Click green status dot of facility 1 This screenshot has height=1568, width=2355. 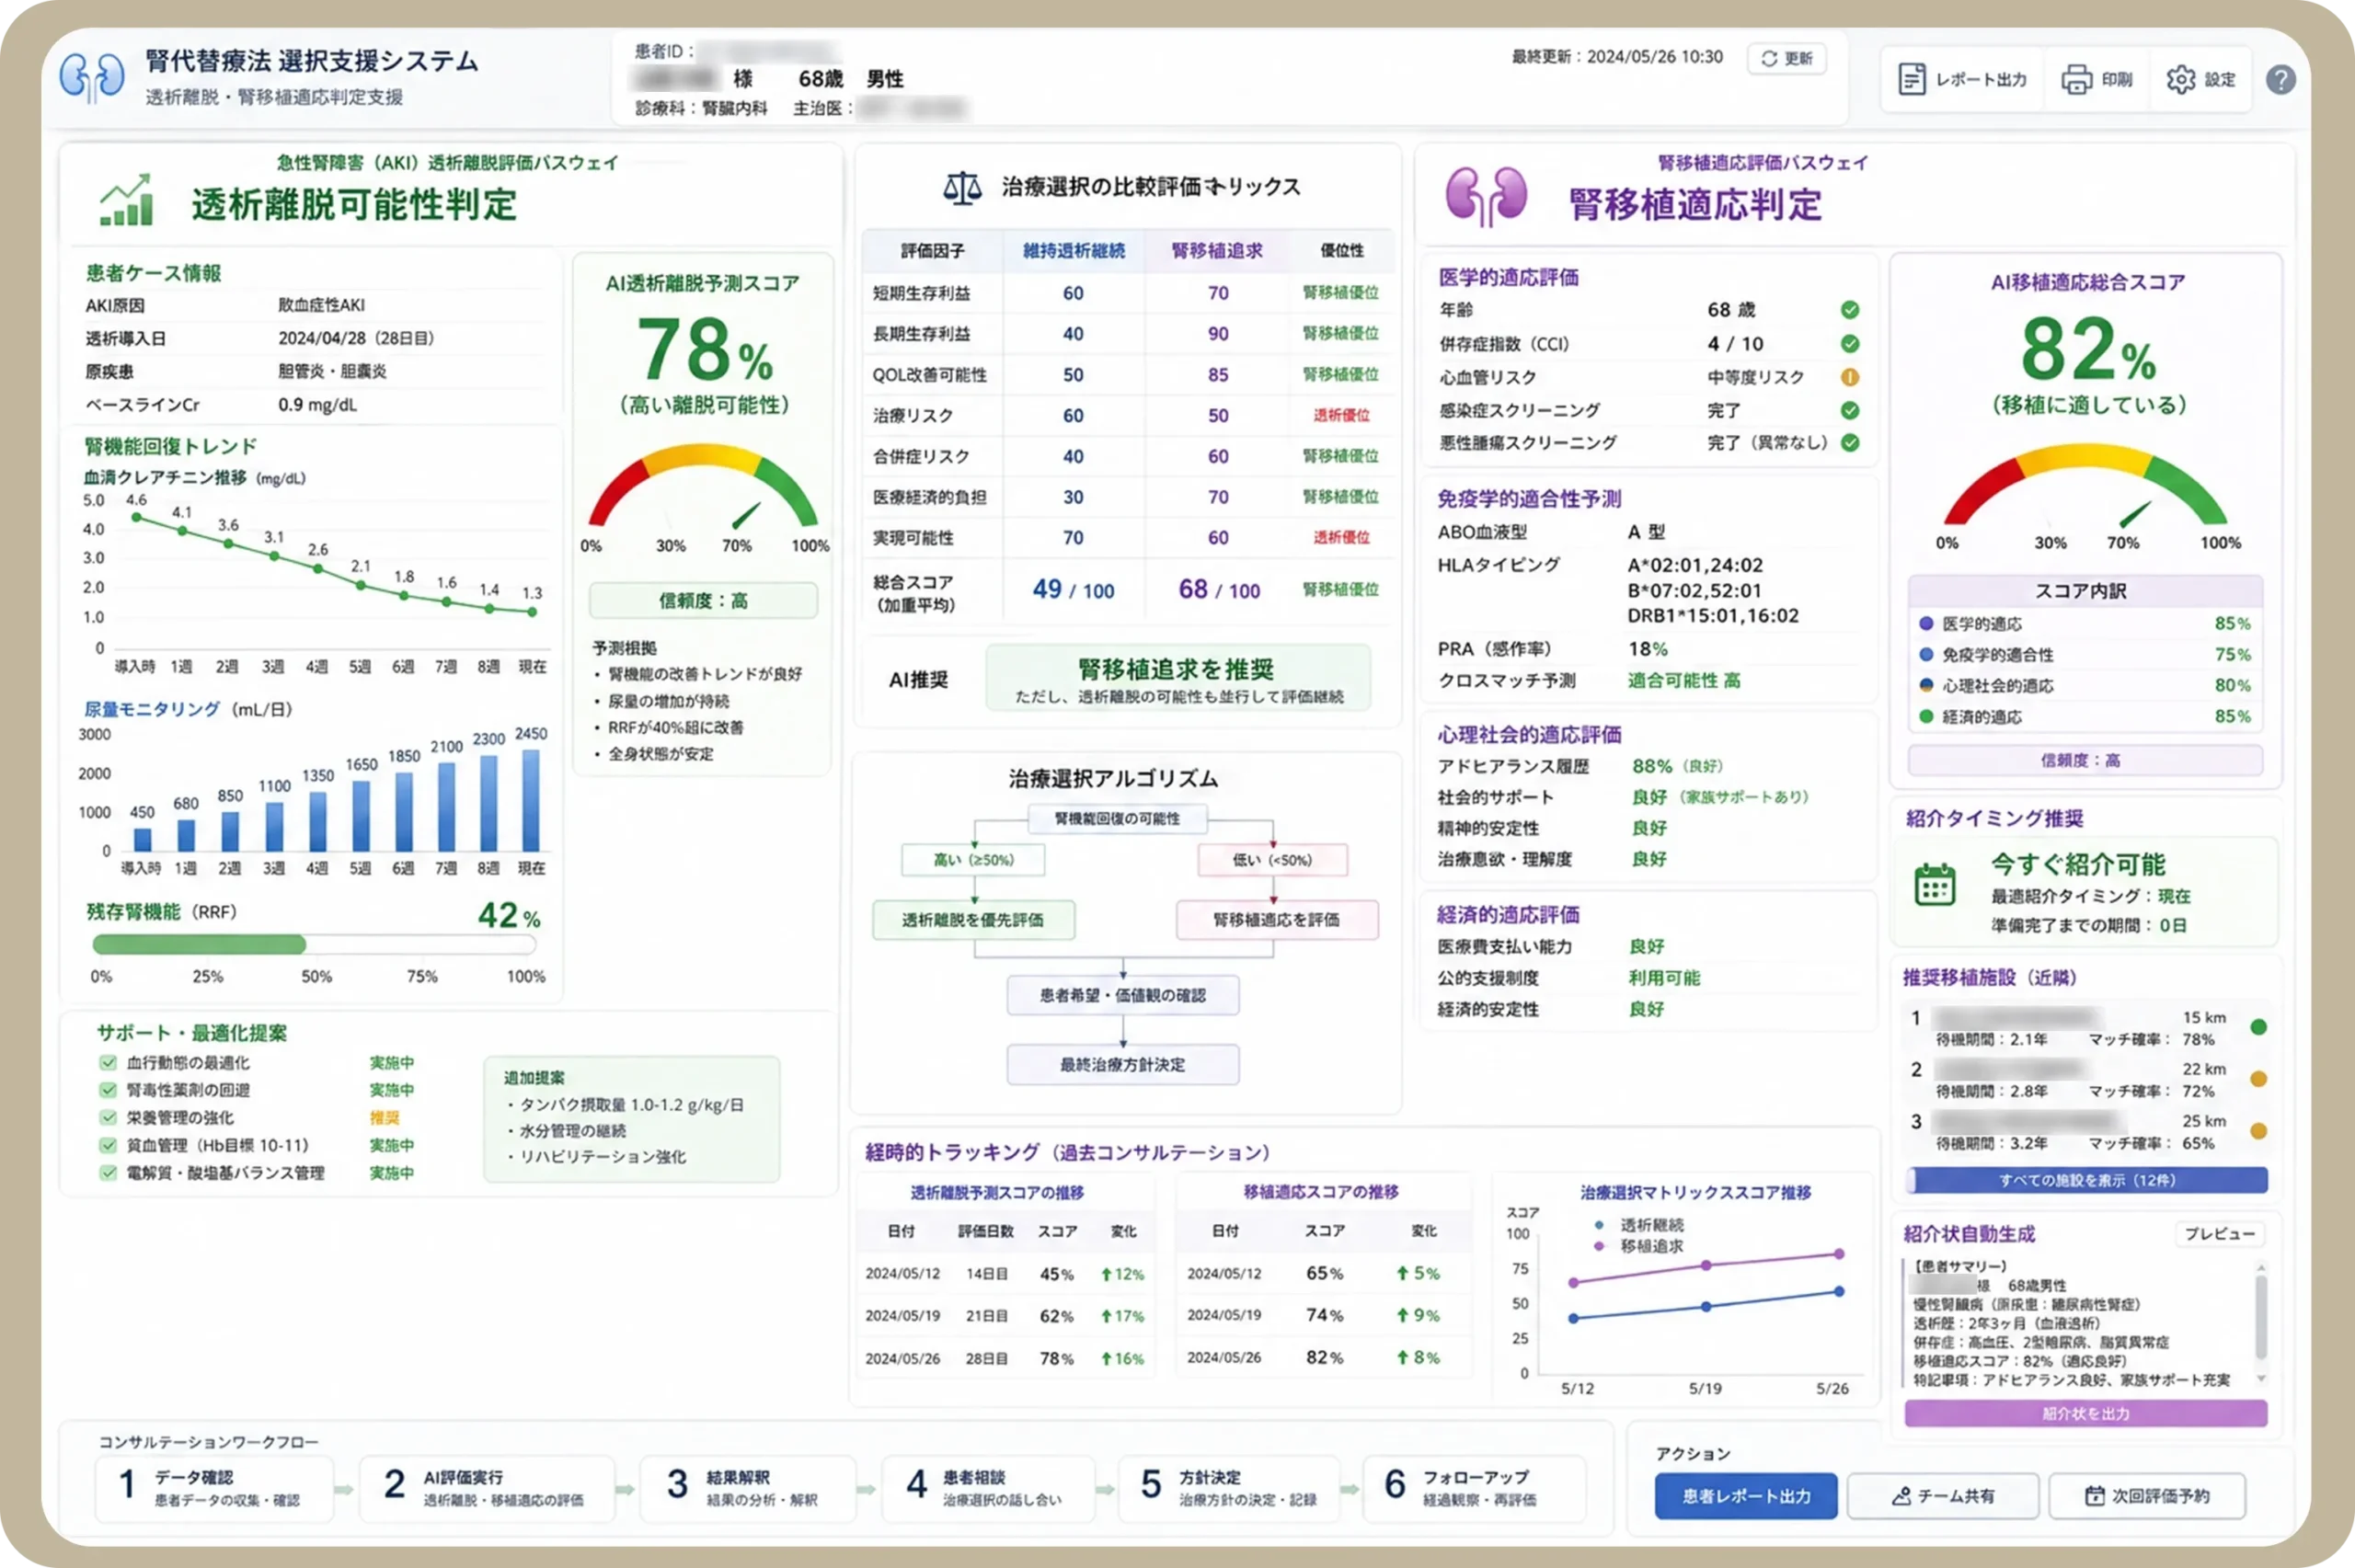point(2258,1027)
